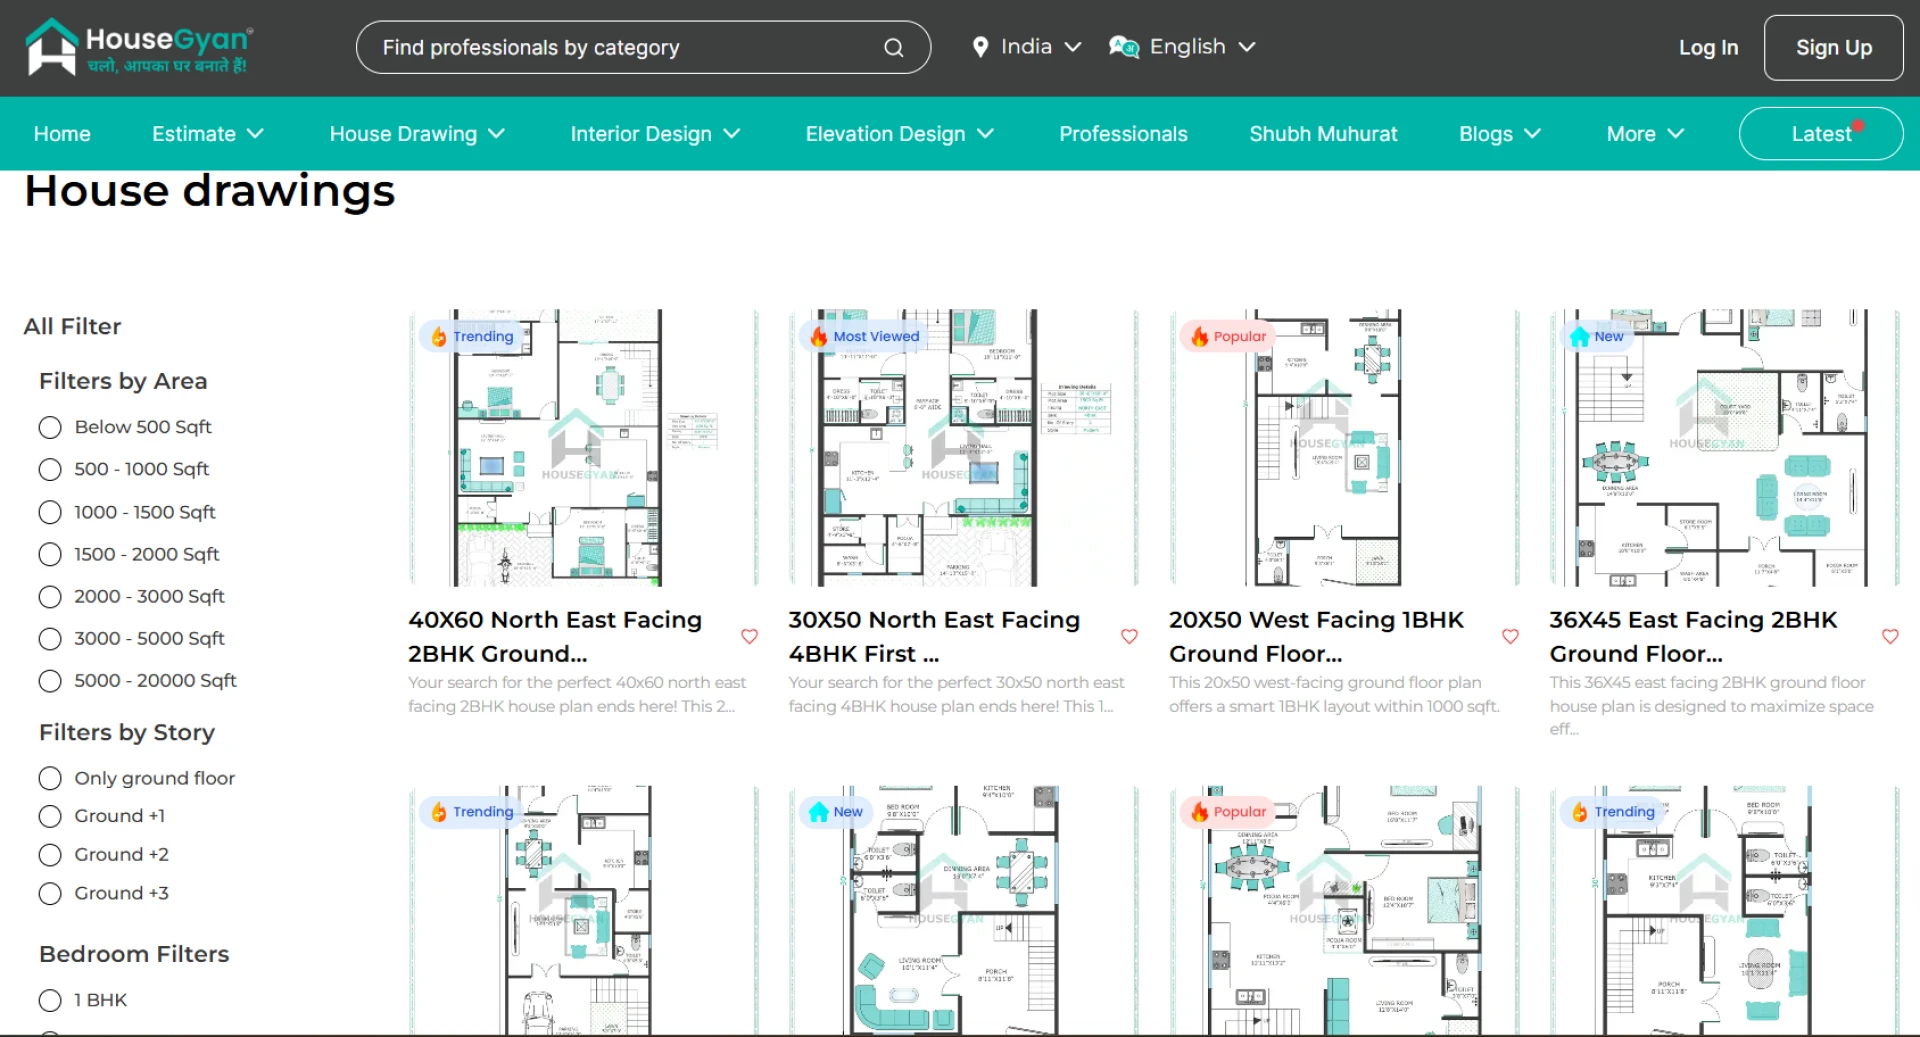Open the 30X50 Most Viewed floor plan thumbnail
Screen dimensions: 1920x1037
(963, 448)
